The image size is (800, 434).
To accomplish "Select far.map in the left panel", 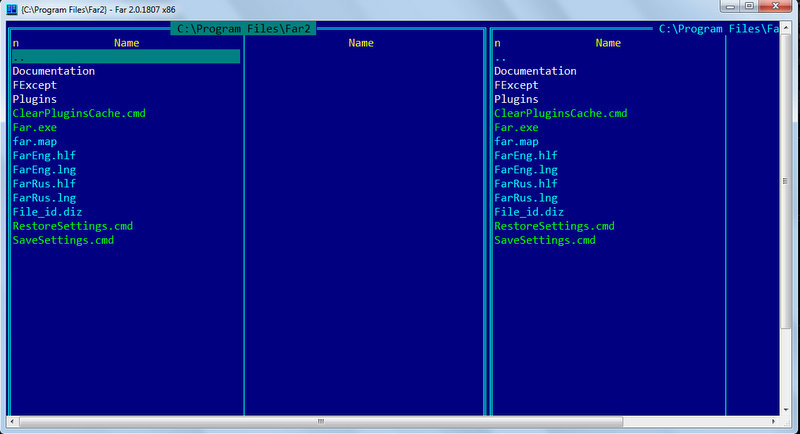I will coord(35,141).
